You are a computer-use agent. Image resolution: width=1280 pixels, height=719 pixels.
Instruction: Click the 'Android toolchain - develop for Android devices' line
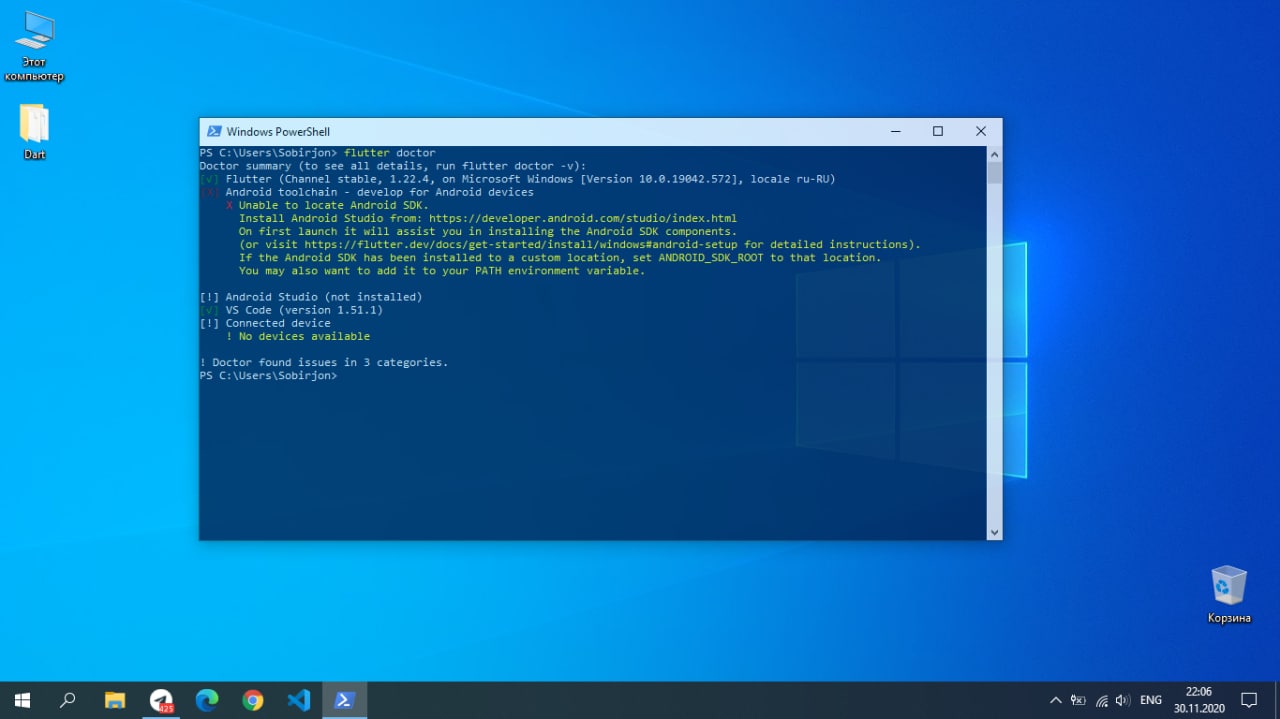click(366, 192)
